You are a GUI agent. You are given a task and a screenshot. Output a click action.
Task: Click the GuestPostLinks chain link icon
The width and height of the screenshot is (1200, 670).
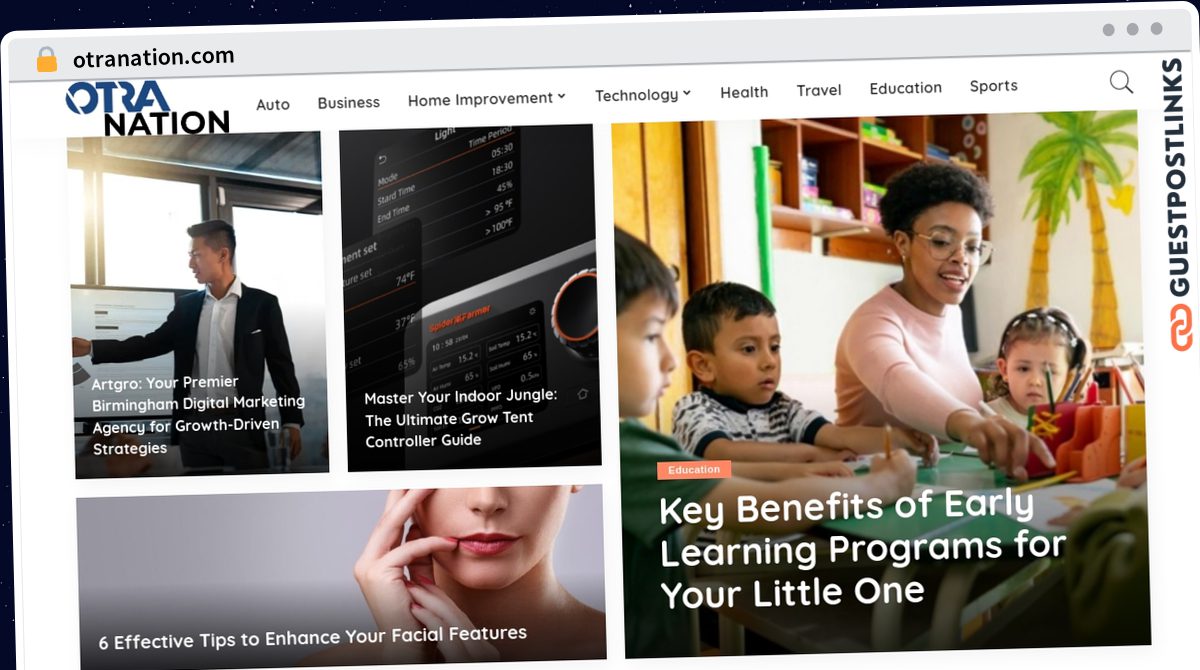tap(1183, 326)
